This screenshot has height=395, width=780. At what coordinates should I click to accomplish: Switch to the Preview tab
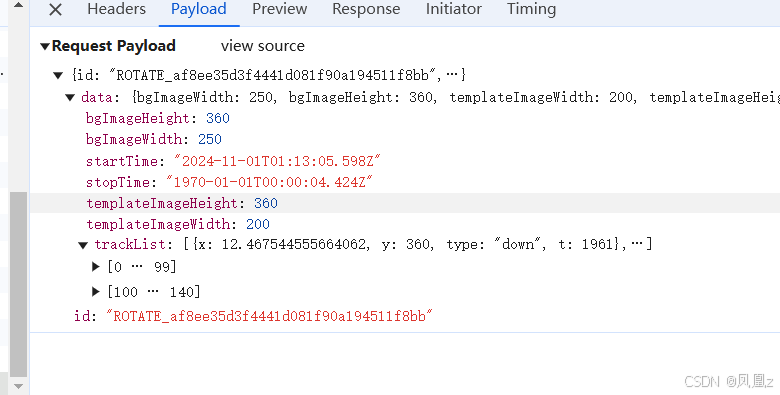tap(280, 9)
